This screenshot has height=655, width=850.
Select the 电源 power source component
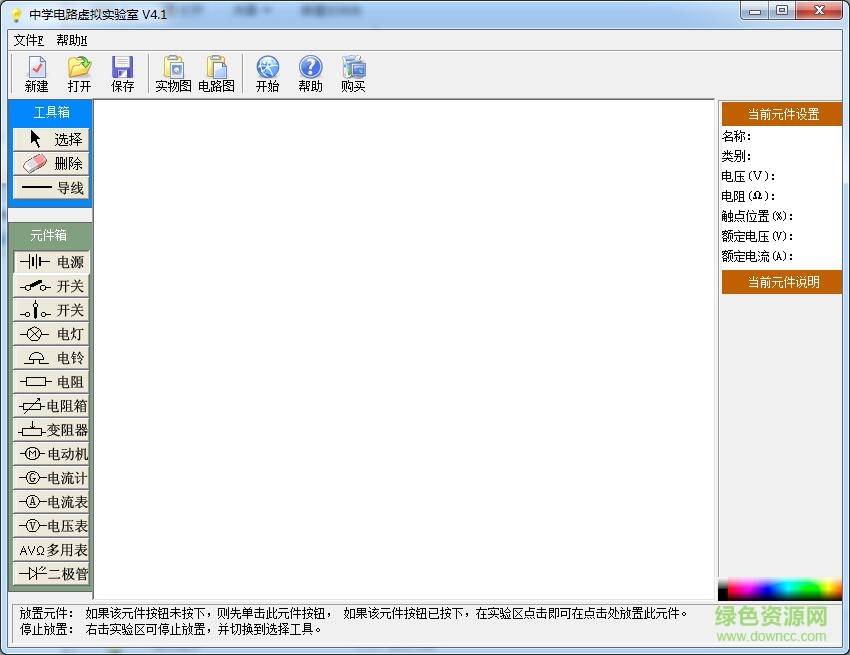(51, 262)
